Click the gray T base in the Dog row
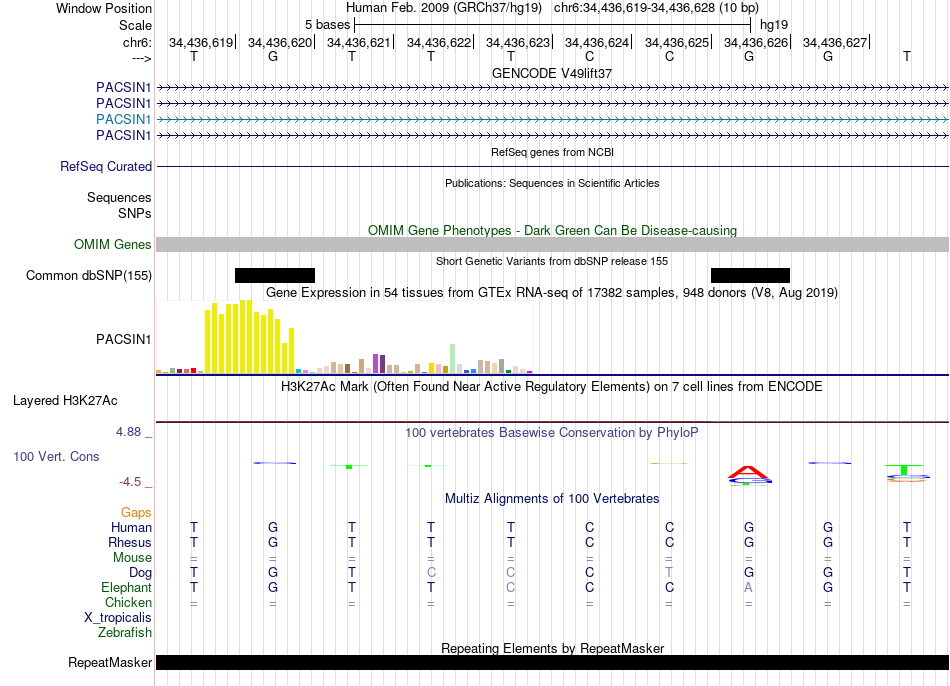This screenshot has width=950, height=686. [669, 573]
